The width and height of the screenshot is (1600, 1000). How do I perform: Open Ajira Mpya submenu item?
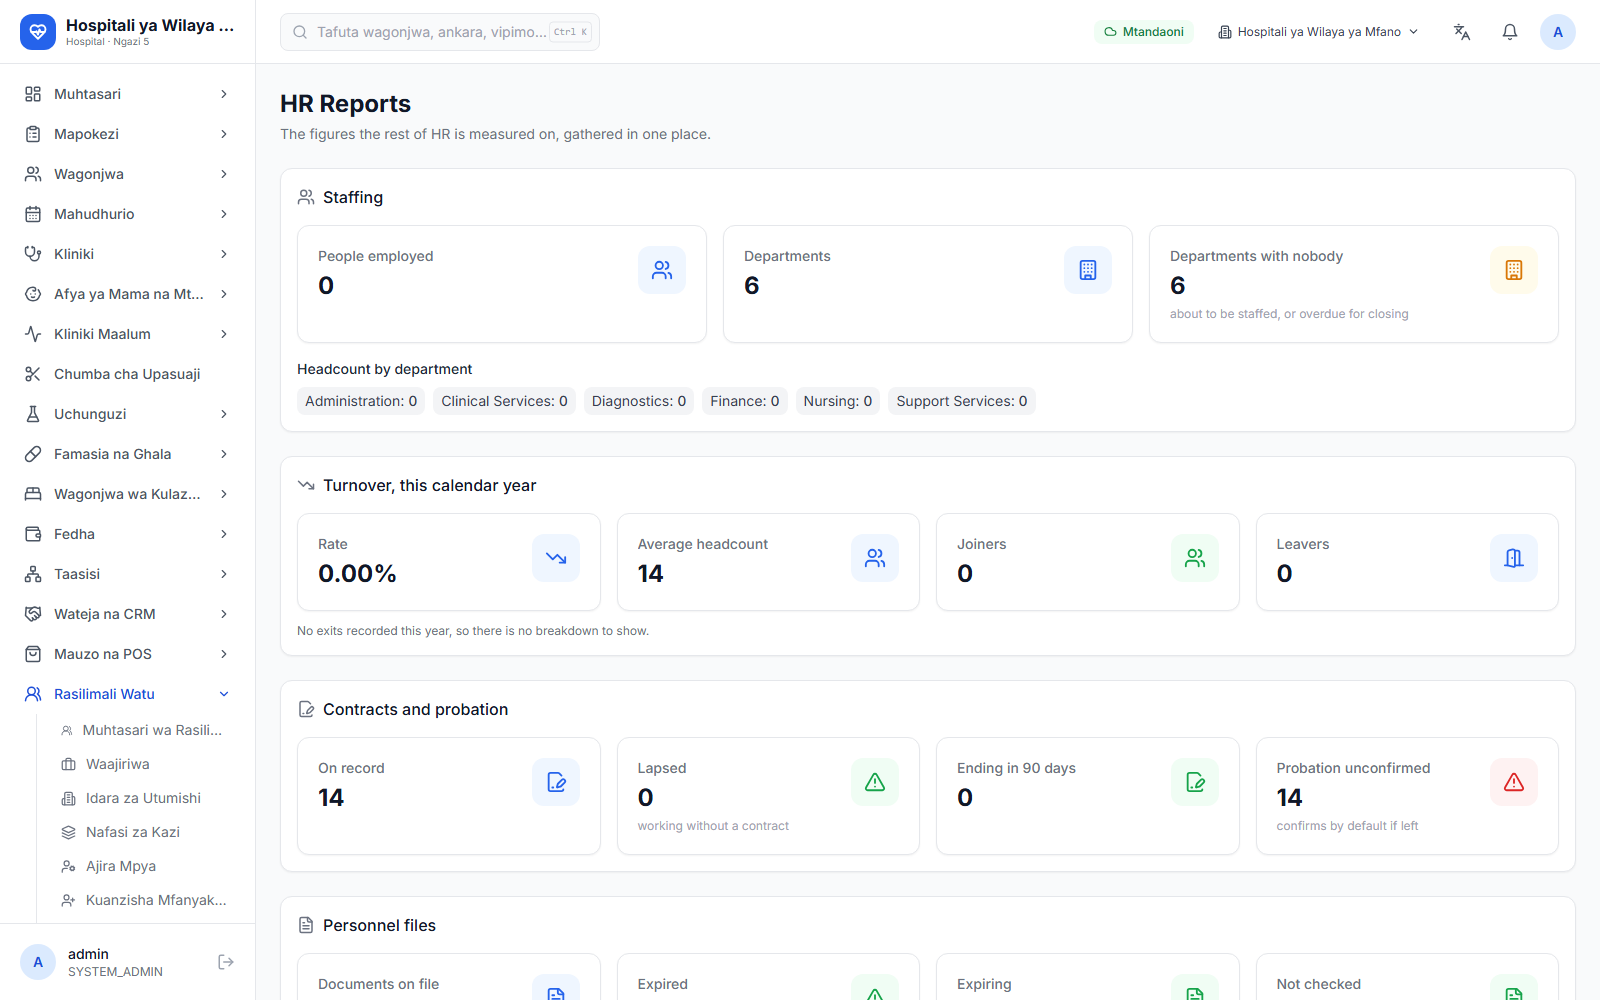[142, 866]
